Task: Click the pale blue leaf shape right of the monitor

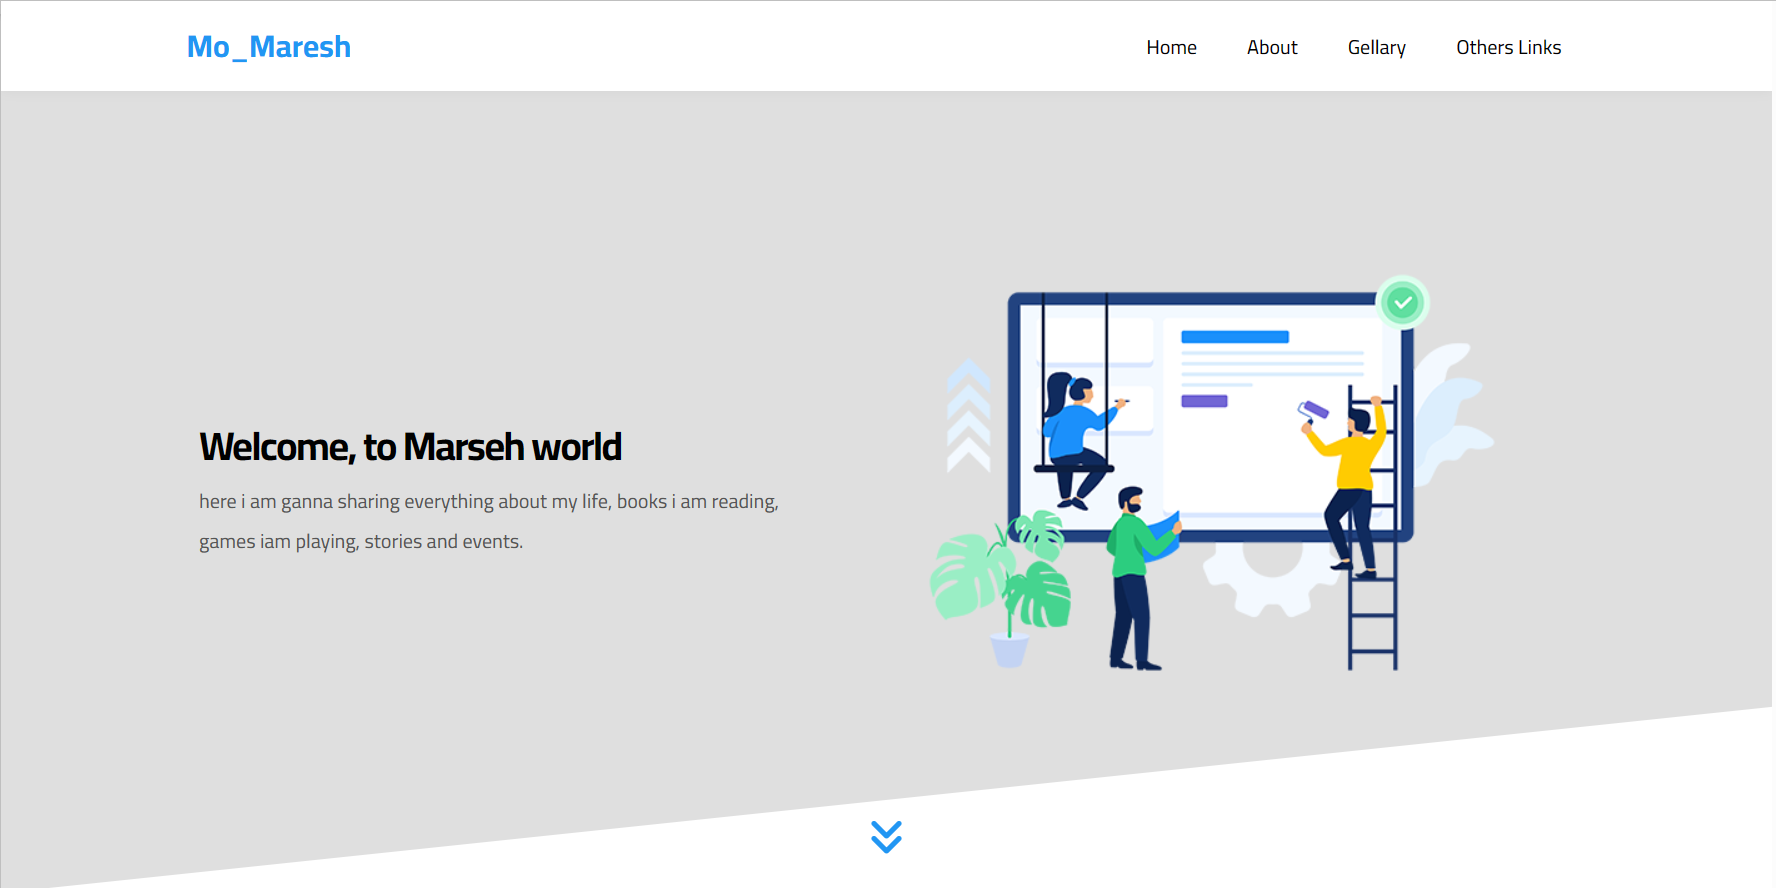Action: pyautogui.click(x=1450, y=410)
